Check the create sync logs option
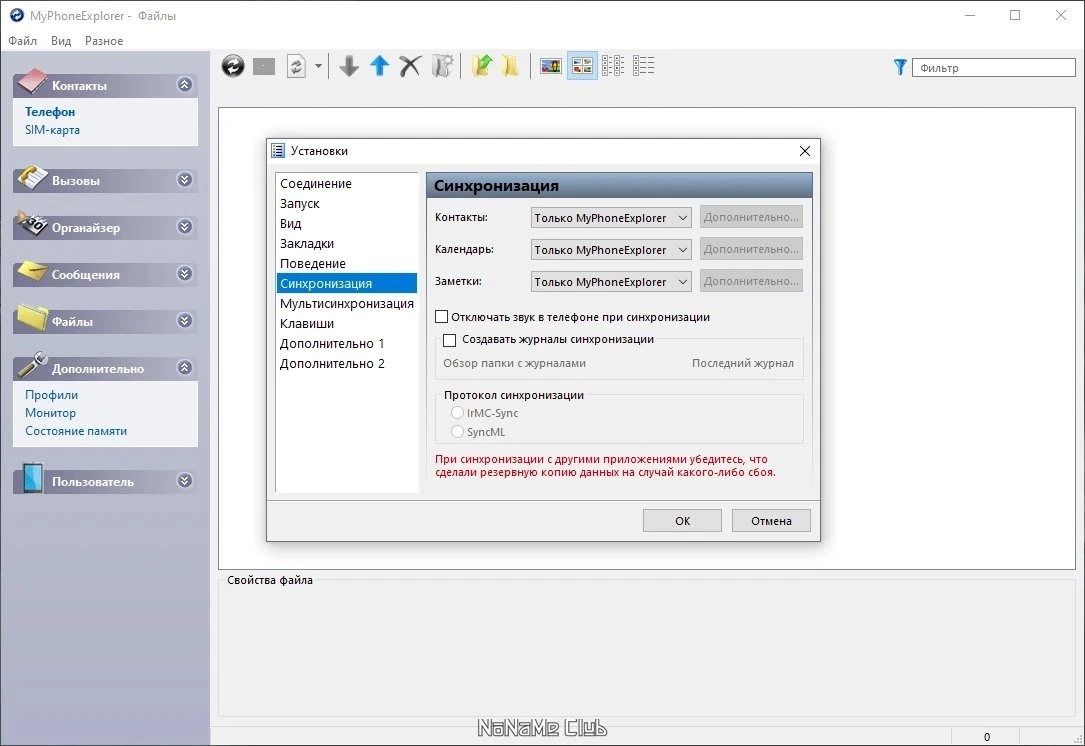1085x746 pixels. click(x=449, y=340)
